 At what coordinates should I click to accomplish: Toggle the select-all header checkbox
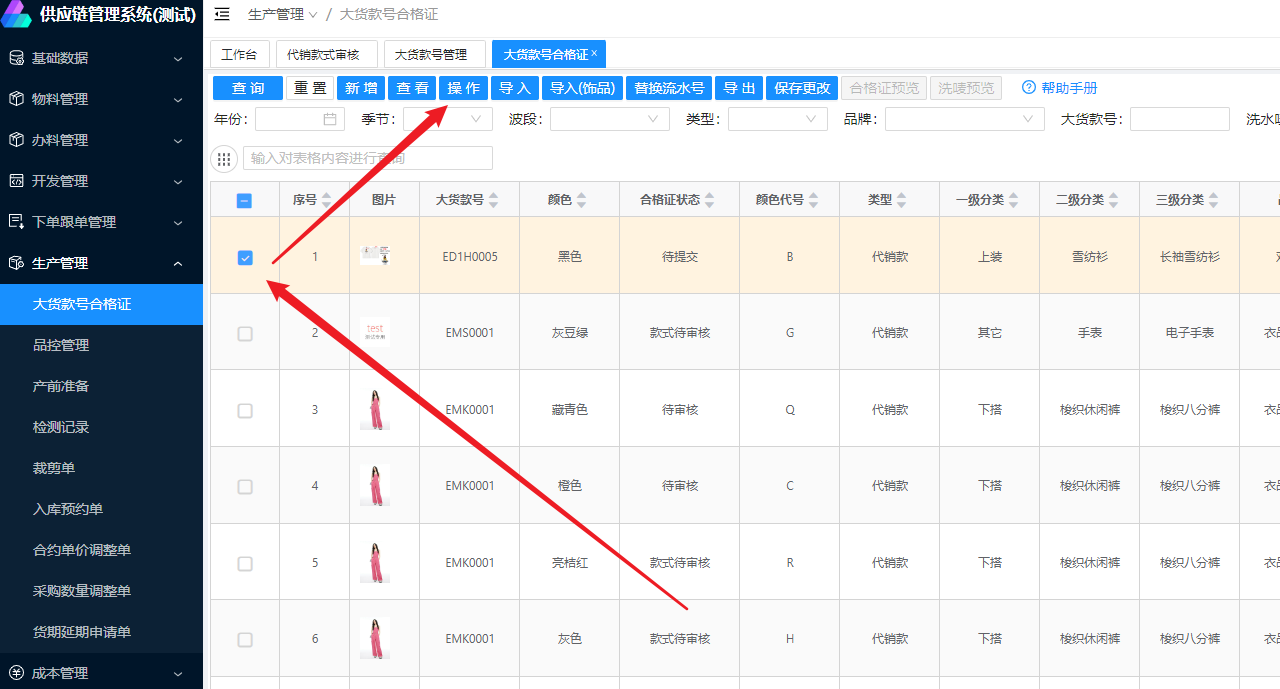[x=245, y=200]
